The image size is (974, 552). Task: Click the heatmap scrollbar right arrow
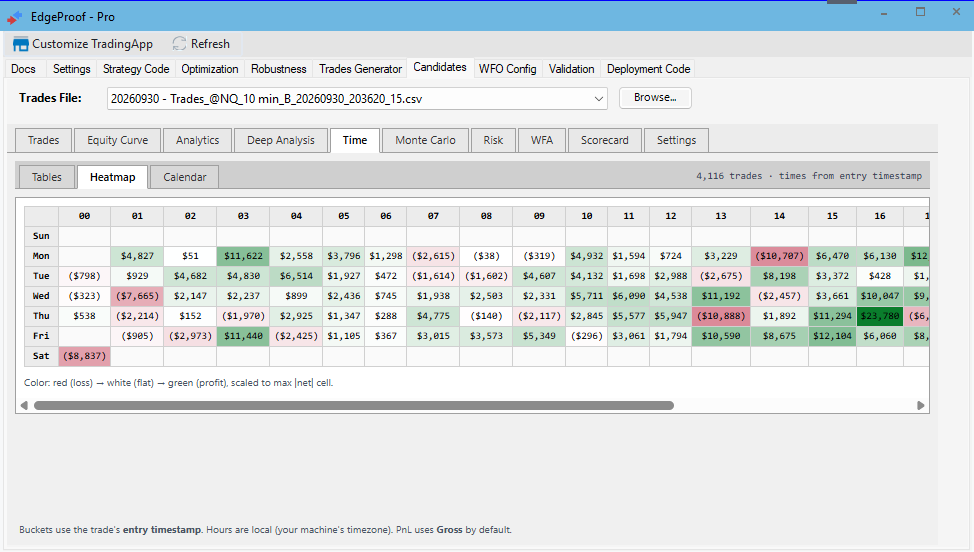921,405
